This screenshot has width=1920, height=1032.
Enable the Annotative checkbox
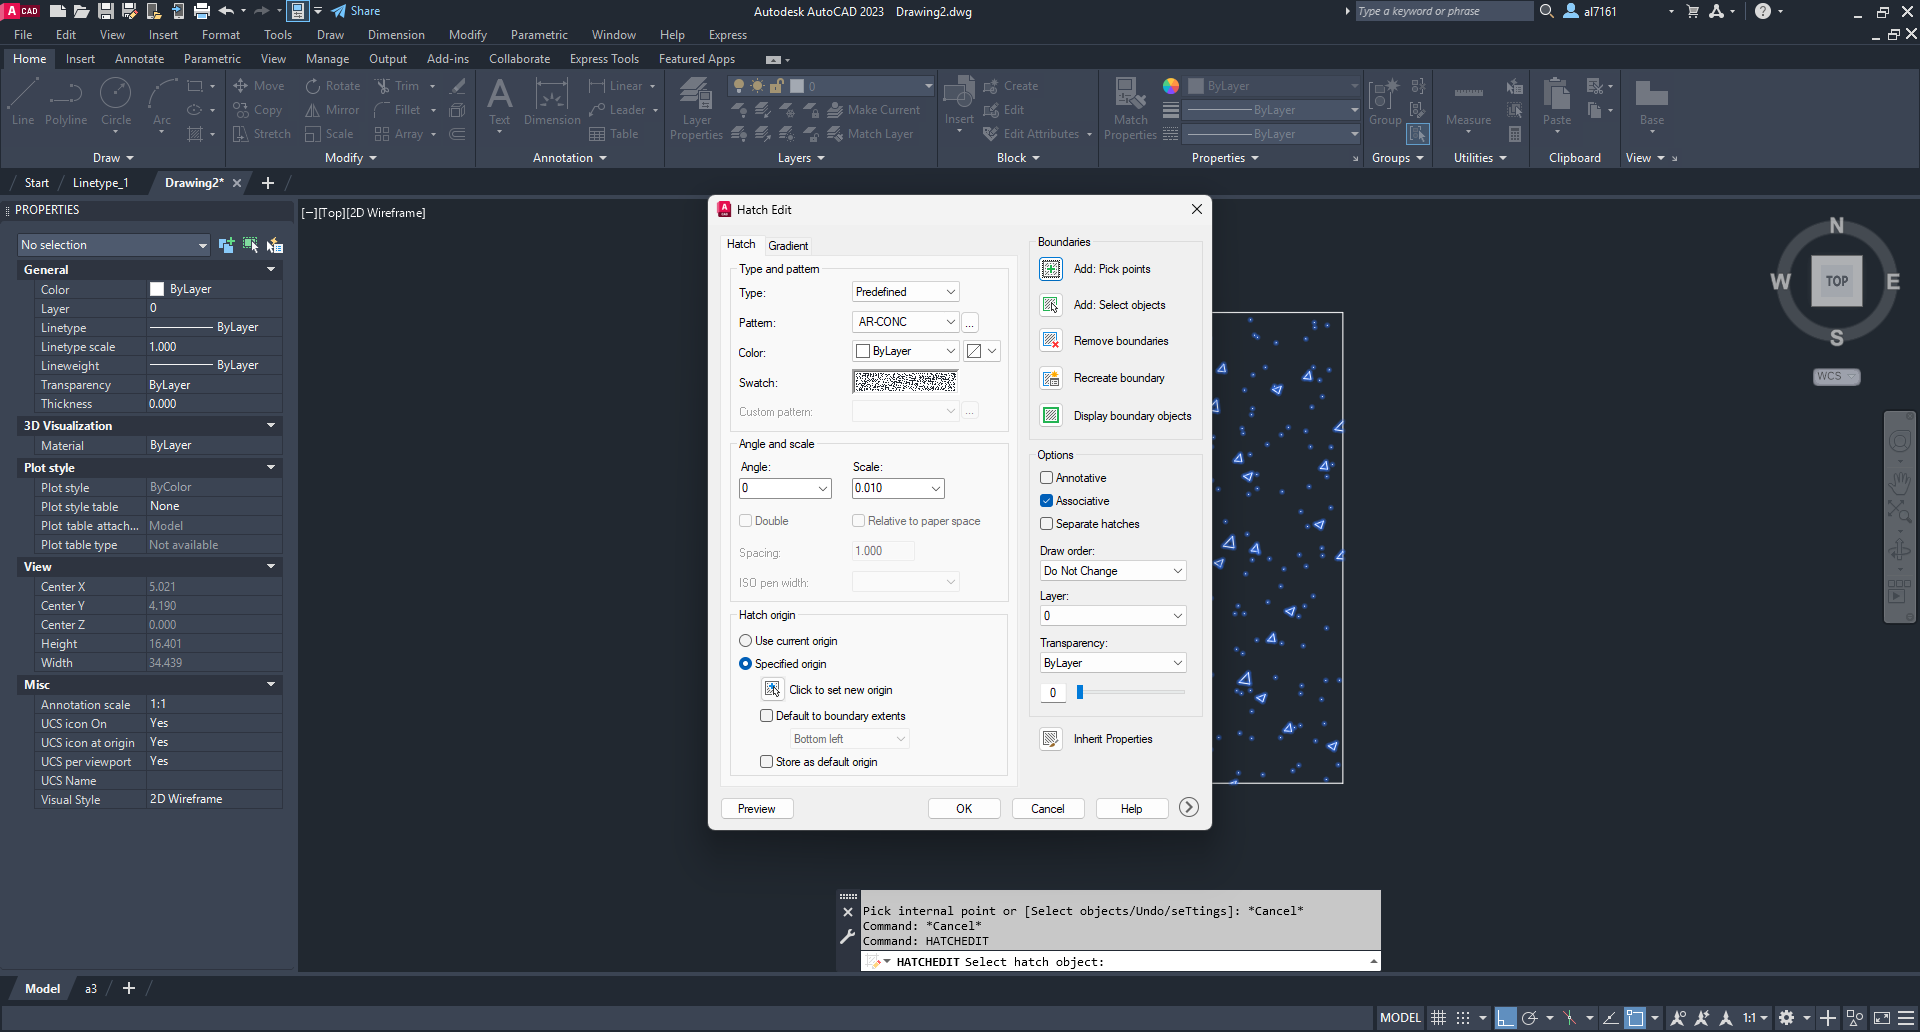click(1047, 478)
